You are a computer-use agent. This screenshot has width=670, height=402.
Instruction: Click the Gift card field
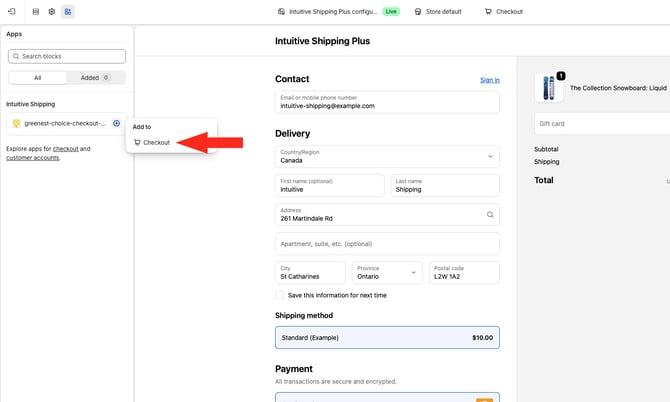(x=602, y=124)
